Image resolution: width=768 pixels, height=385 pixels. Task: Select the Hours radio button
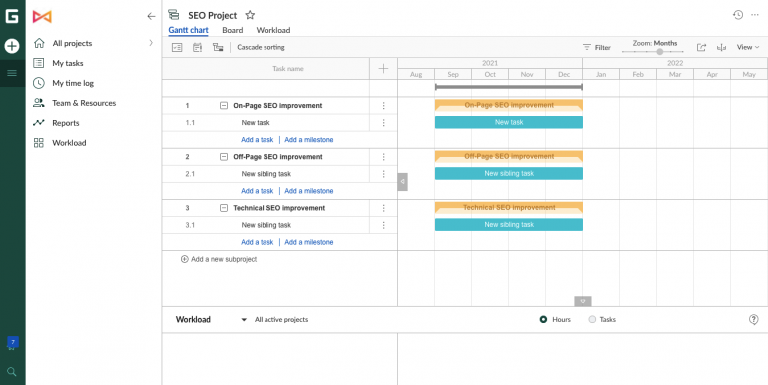click(543, 319)
